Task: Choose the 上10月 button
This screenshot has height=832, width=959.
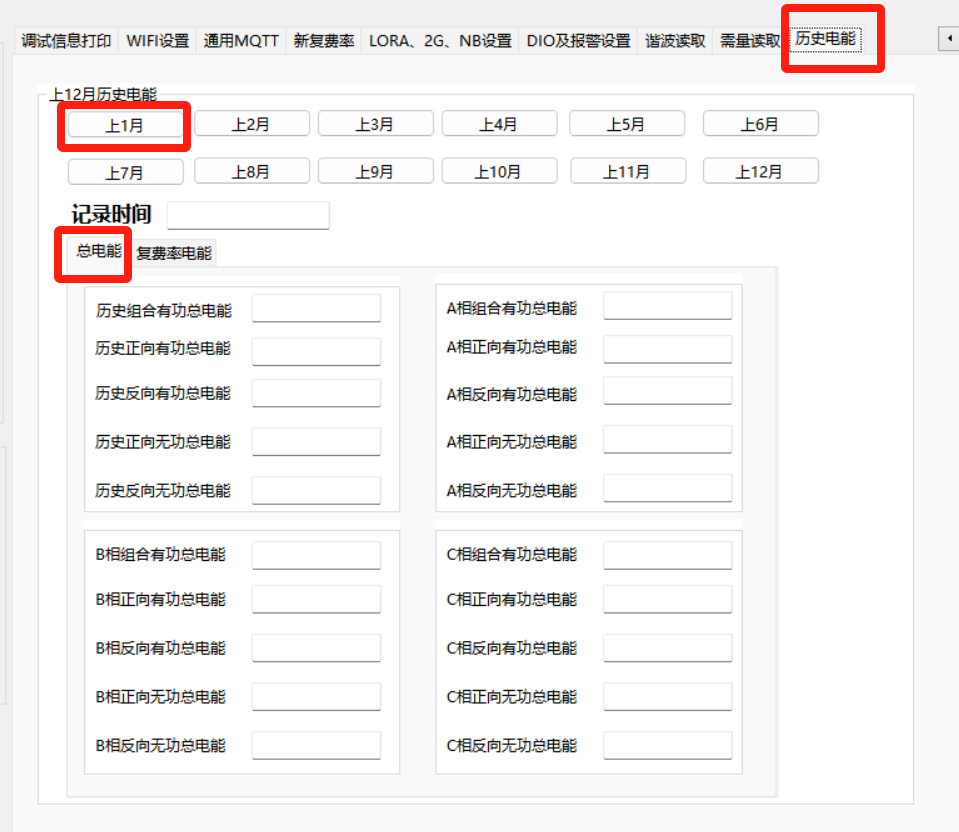Action: tap(498, 172)
